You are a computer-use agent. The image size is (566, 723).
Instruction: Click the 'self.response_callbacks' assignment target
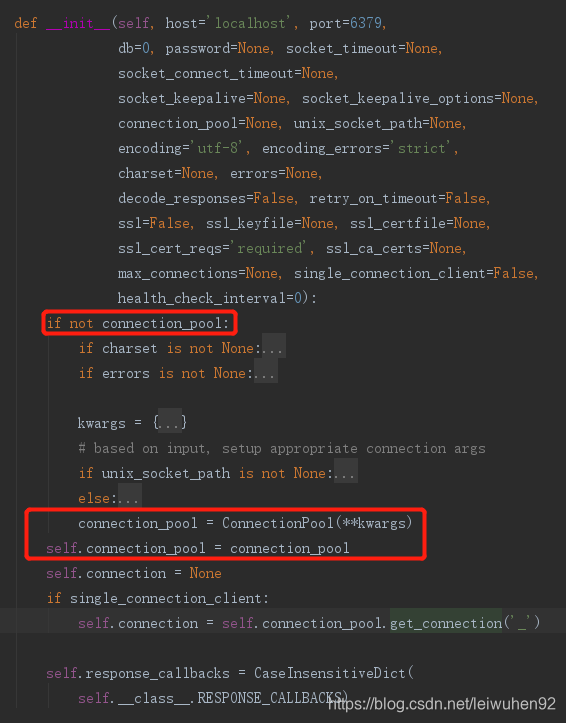pyautogui.click(x=138, y=672)
